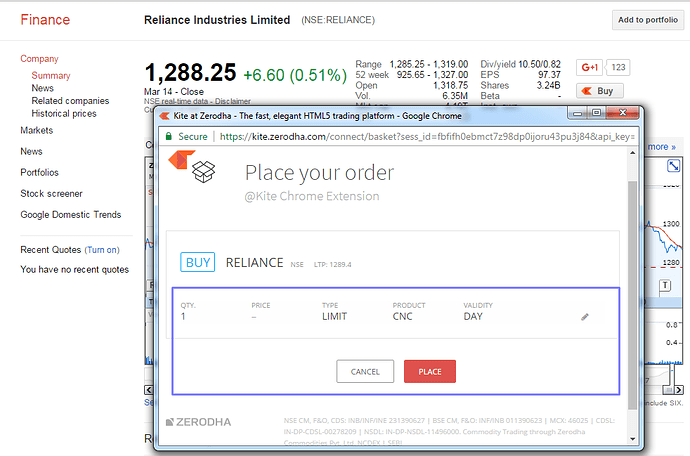Open Portfolios page

click(x=39, y=173)
